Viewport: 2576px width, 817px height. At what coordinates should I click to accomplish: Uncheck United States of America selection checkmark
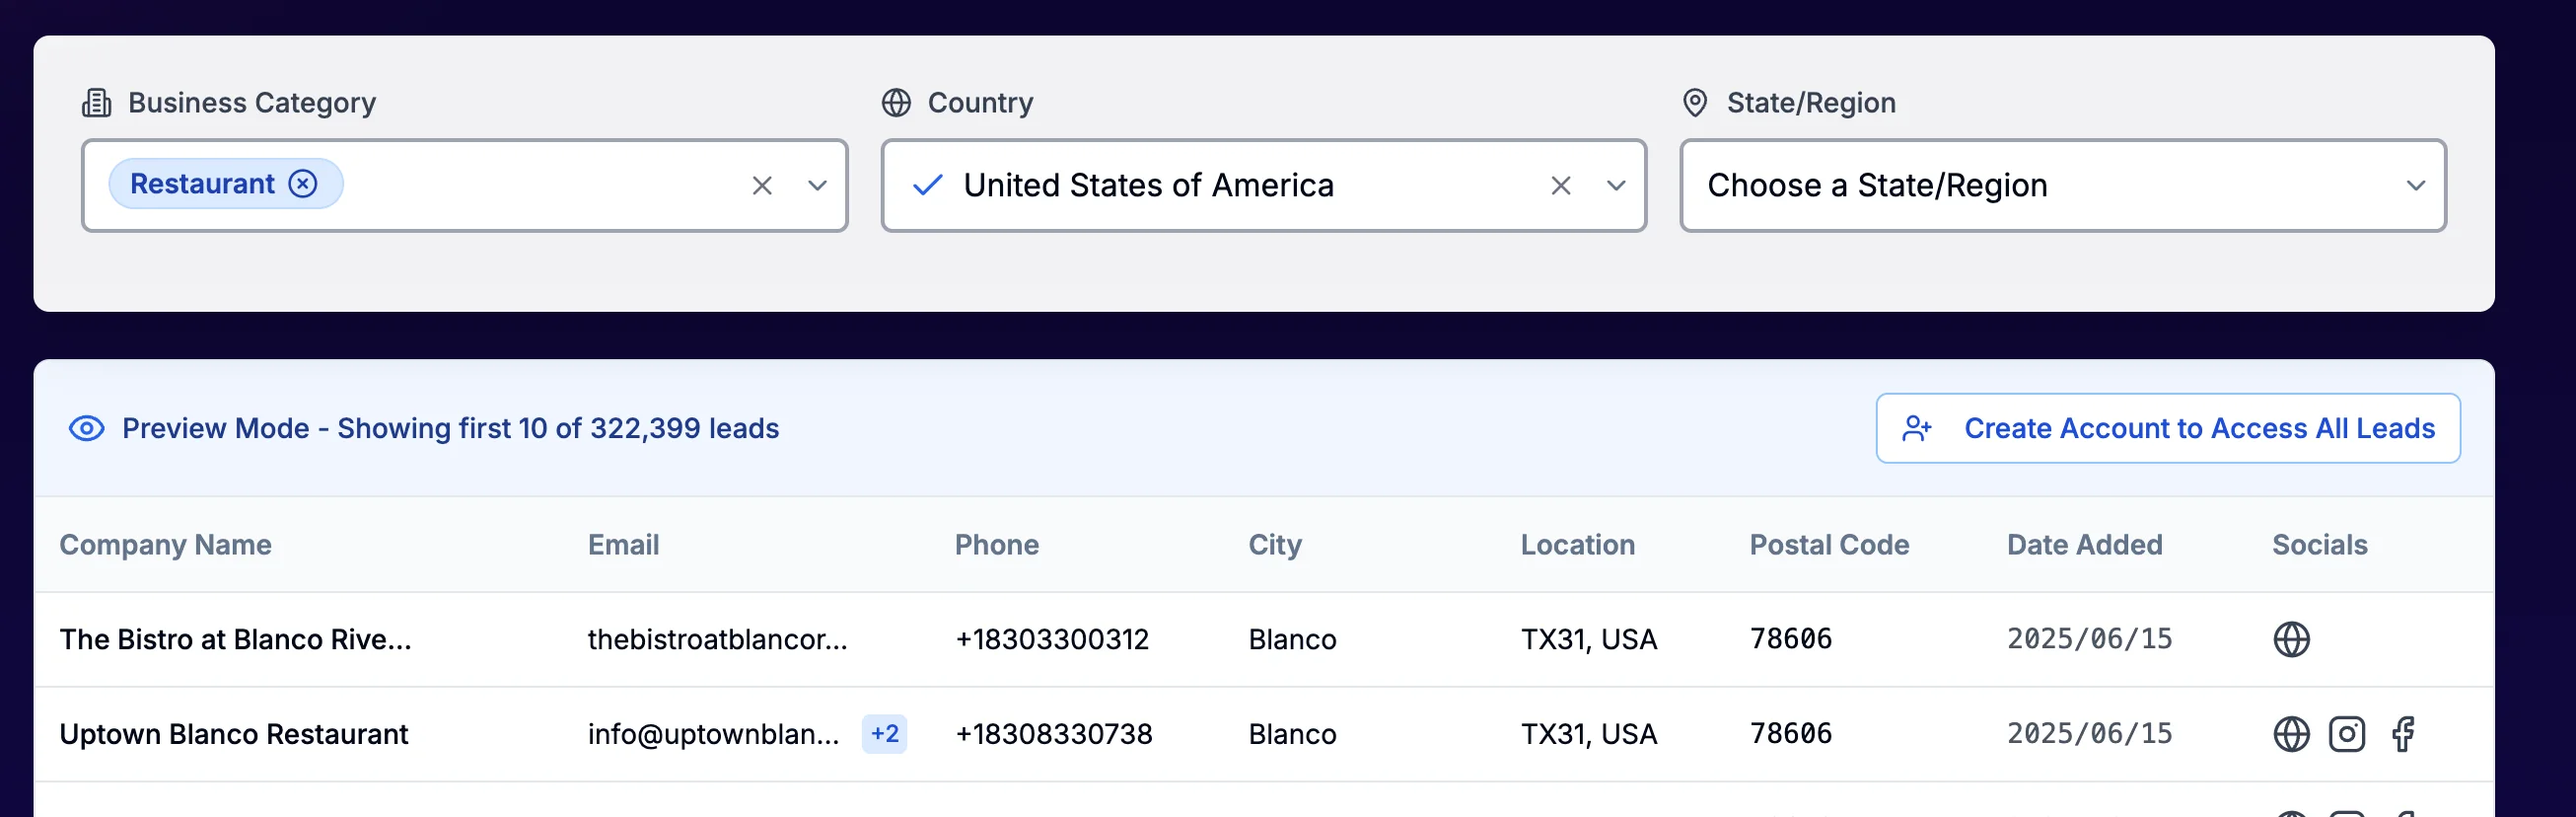(x=928, y=185)
